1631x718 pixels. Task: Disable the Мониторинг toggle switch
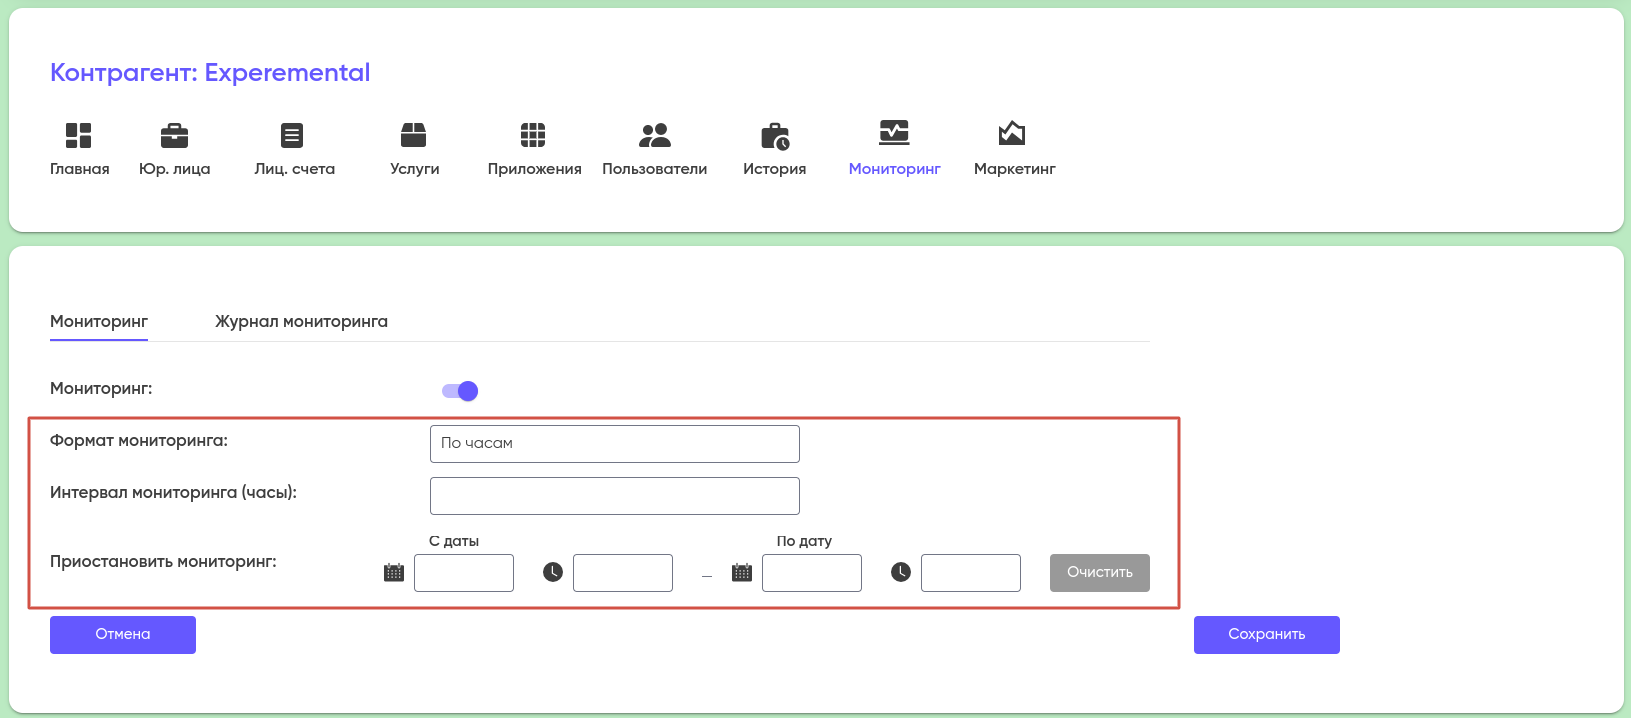[x=460, y=391]
